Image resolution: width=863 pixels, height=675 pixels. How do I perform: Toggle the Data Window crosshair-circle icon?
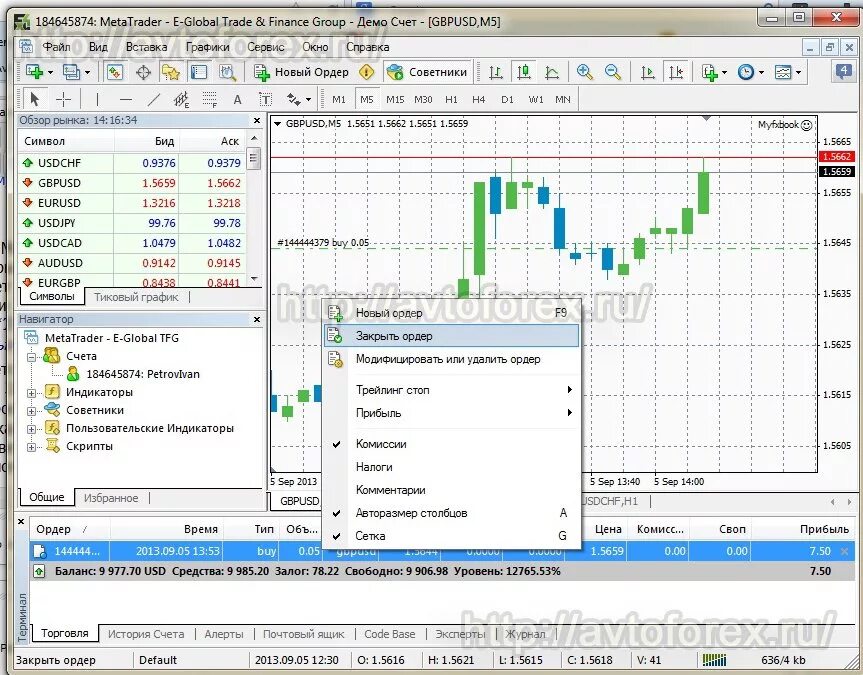pos(144,72)
